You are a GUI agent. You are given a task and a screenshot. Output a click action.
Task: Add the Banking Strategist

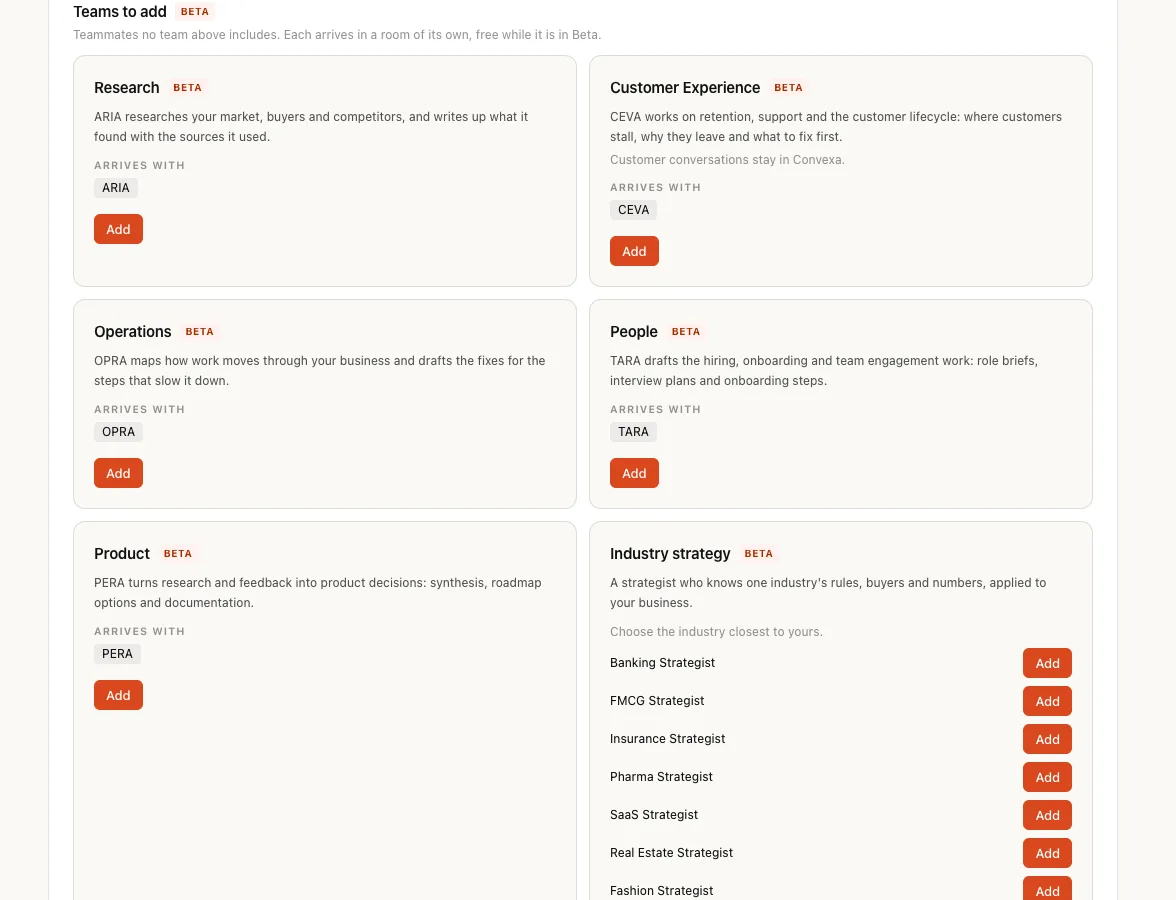click(x=1047, y=663)
